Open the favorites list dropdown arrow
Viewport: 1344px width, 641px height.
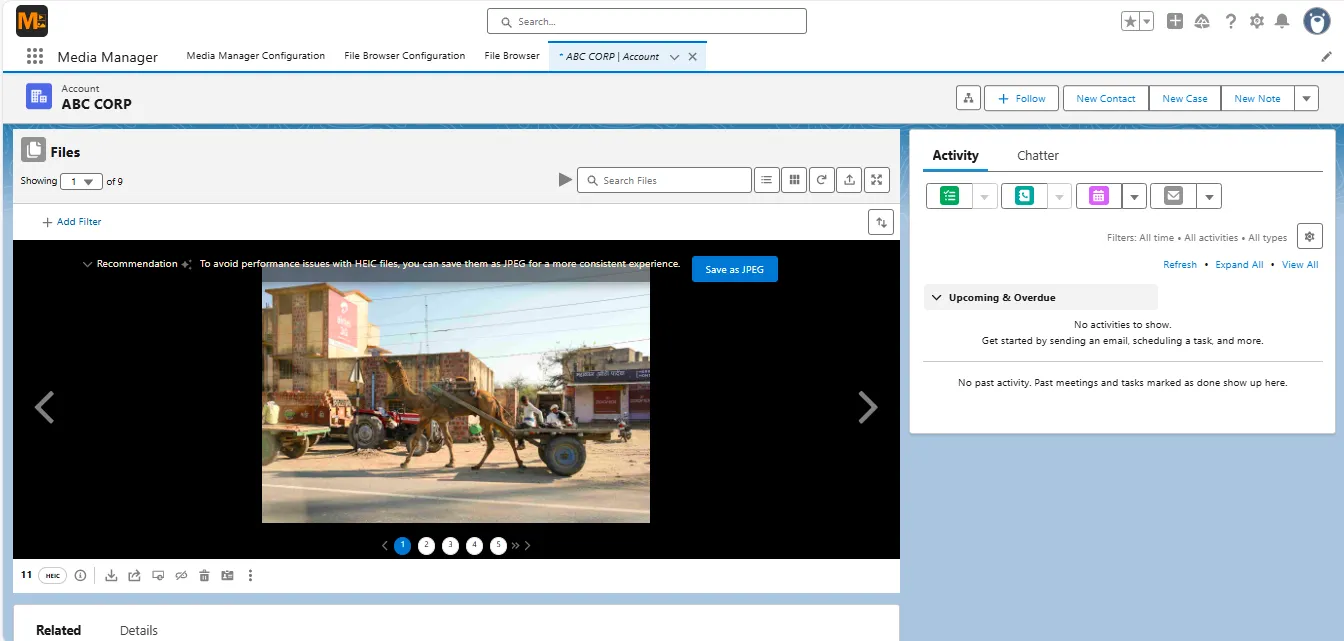(1147, 21)
